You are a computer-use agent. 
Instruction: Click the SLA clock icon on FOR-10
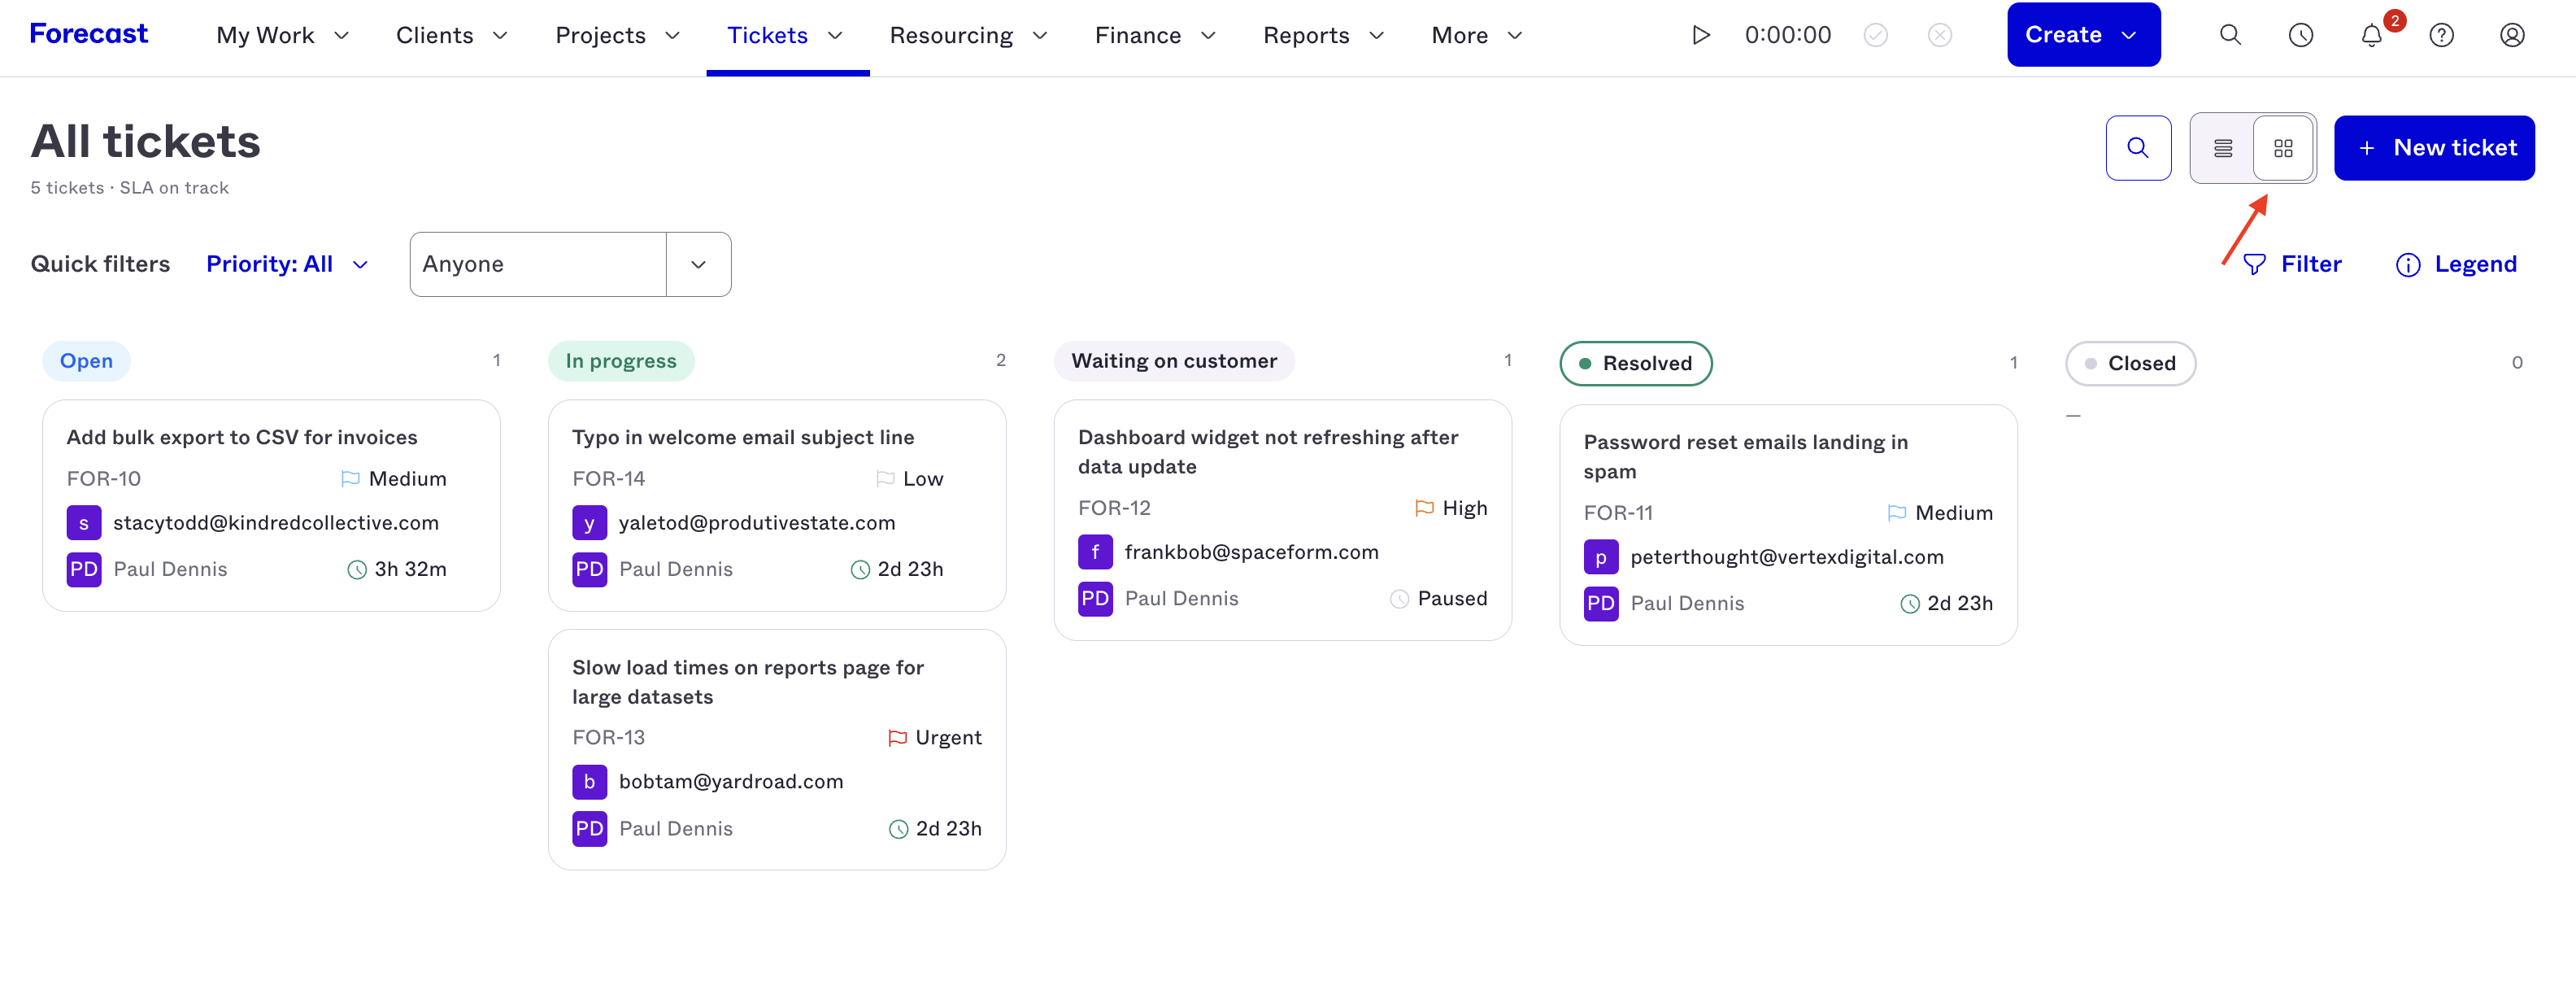[357, 570]
